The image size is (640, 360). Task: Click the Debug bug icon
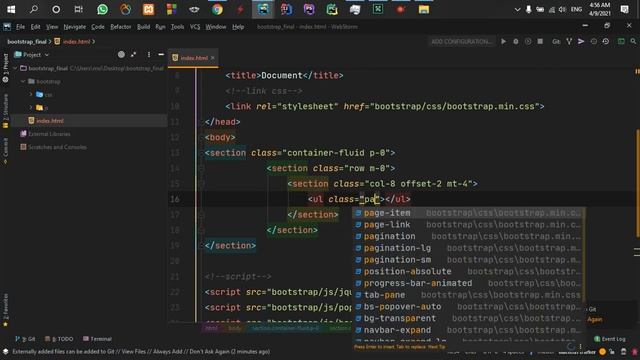click(x=516, y=41)
